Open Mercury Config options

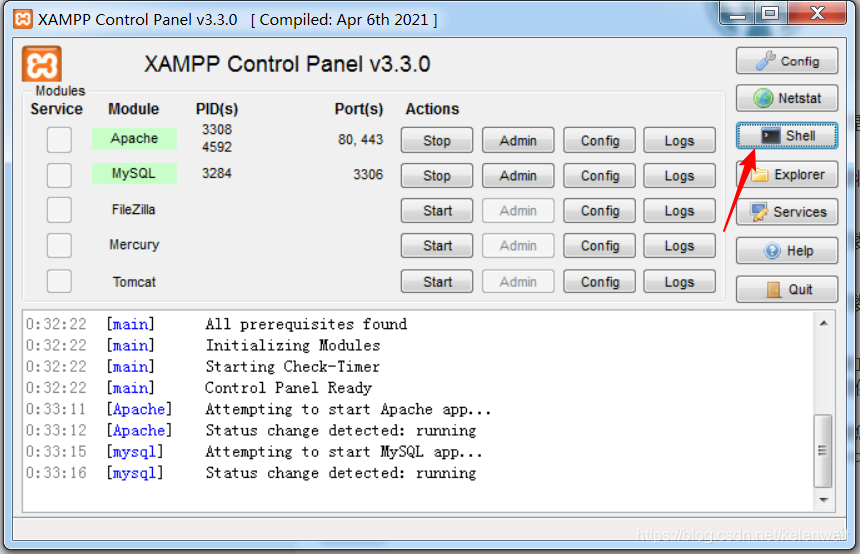point(599,246)
